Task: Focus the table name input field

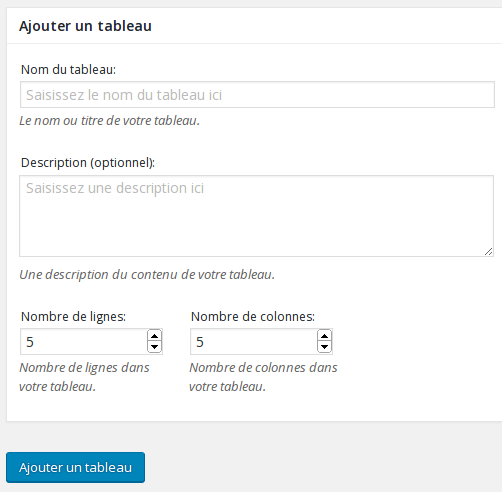Action: [x=257, y=95]
